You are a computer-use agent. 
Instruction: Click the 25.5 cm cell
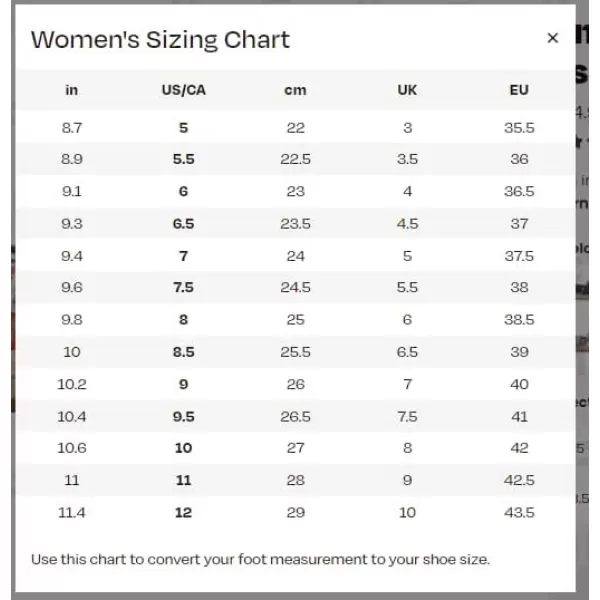[x=295, y=352]
